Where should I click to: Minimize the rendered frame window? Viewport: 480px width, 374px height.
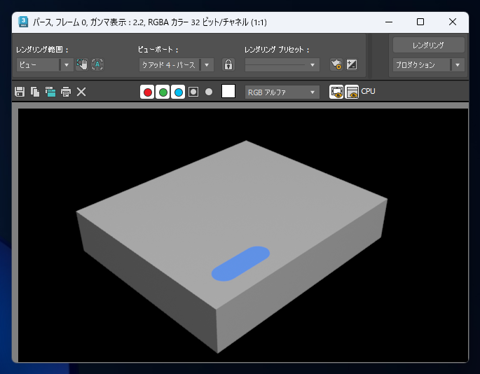click(x=389, y=22)
